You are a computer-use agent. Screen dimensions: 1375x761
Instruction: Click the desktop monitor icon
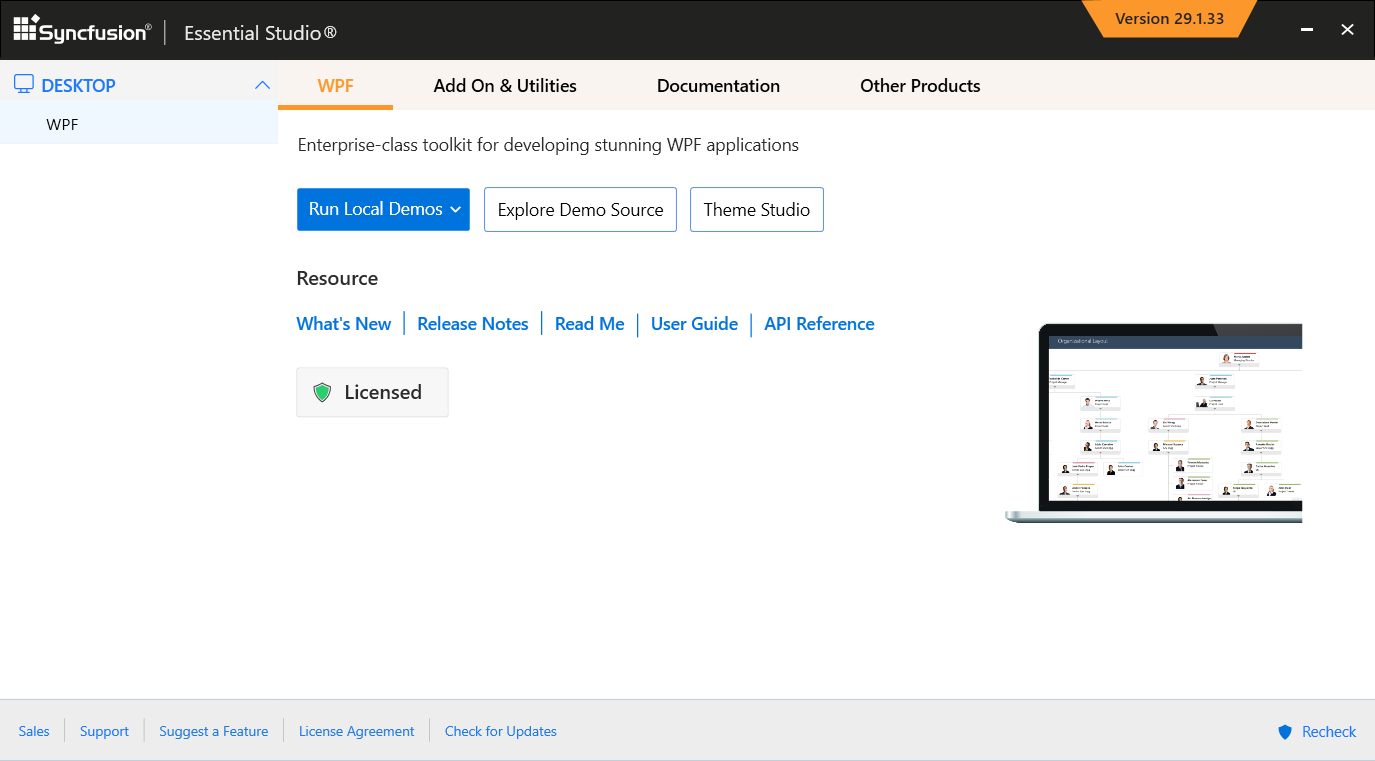point(24,85)
